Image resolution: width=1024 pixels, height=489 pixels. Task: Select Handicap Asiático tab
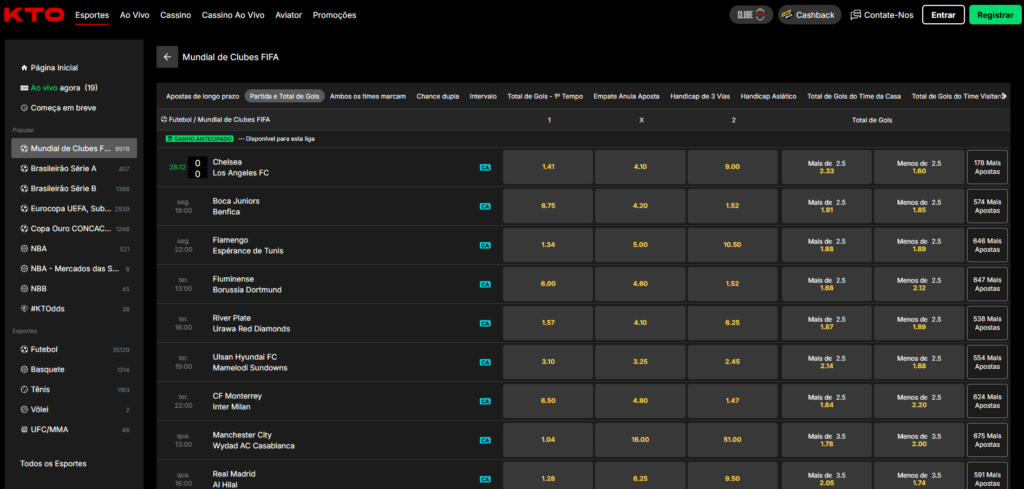[768, 96]
